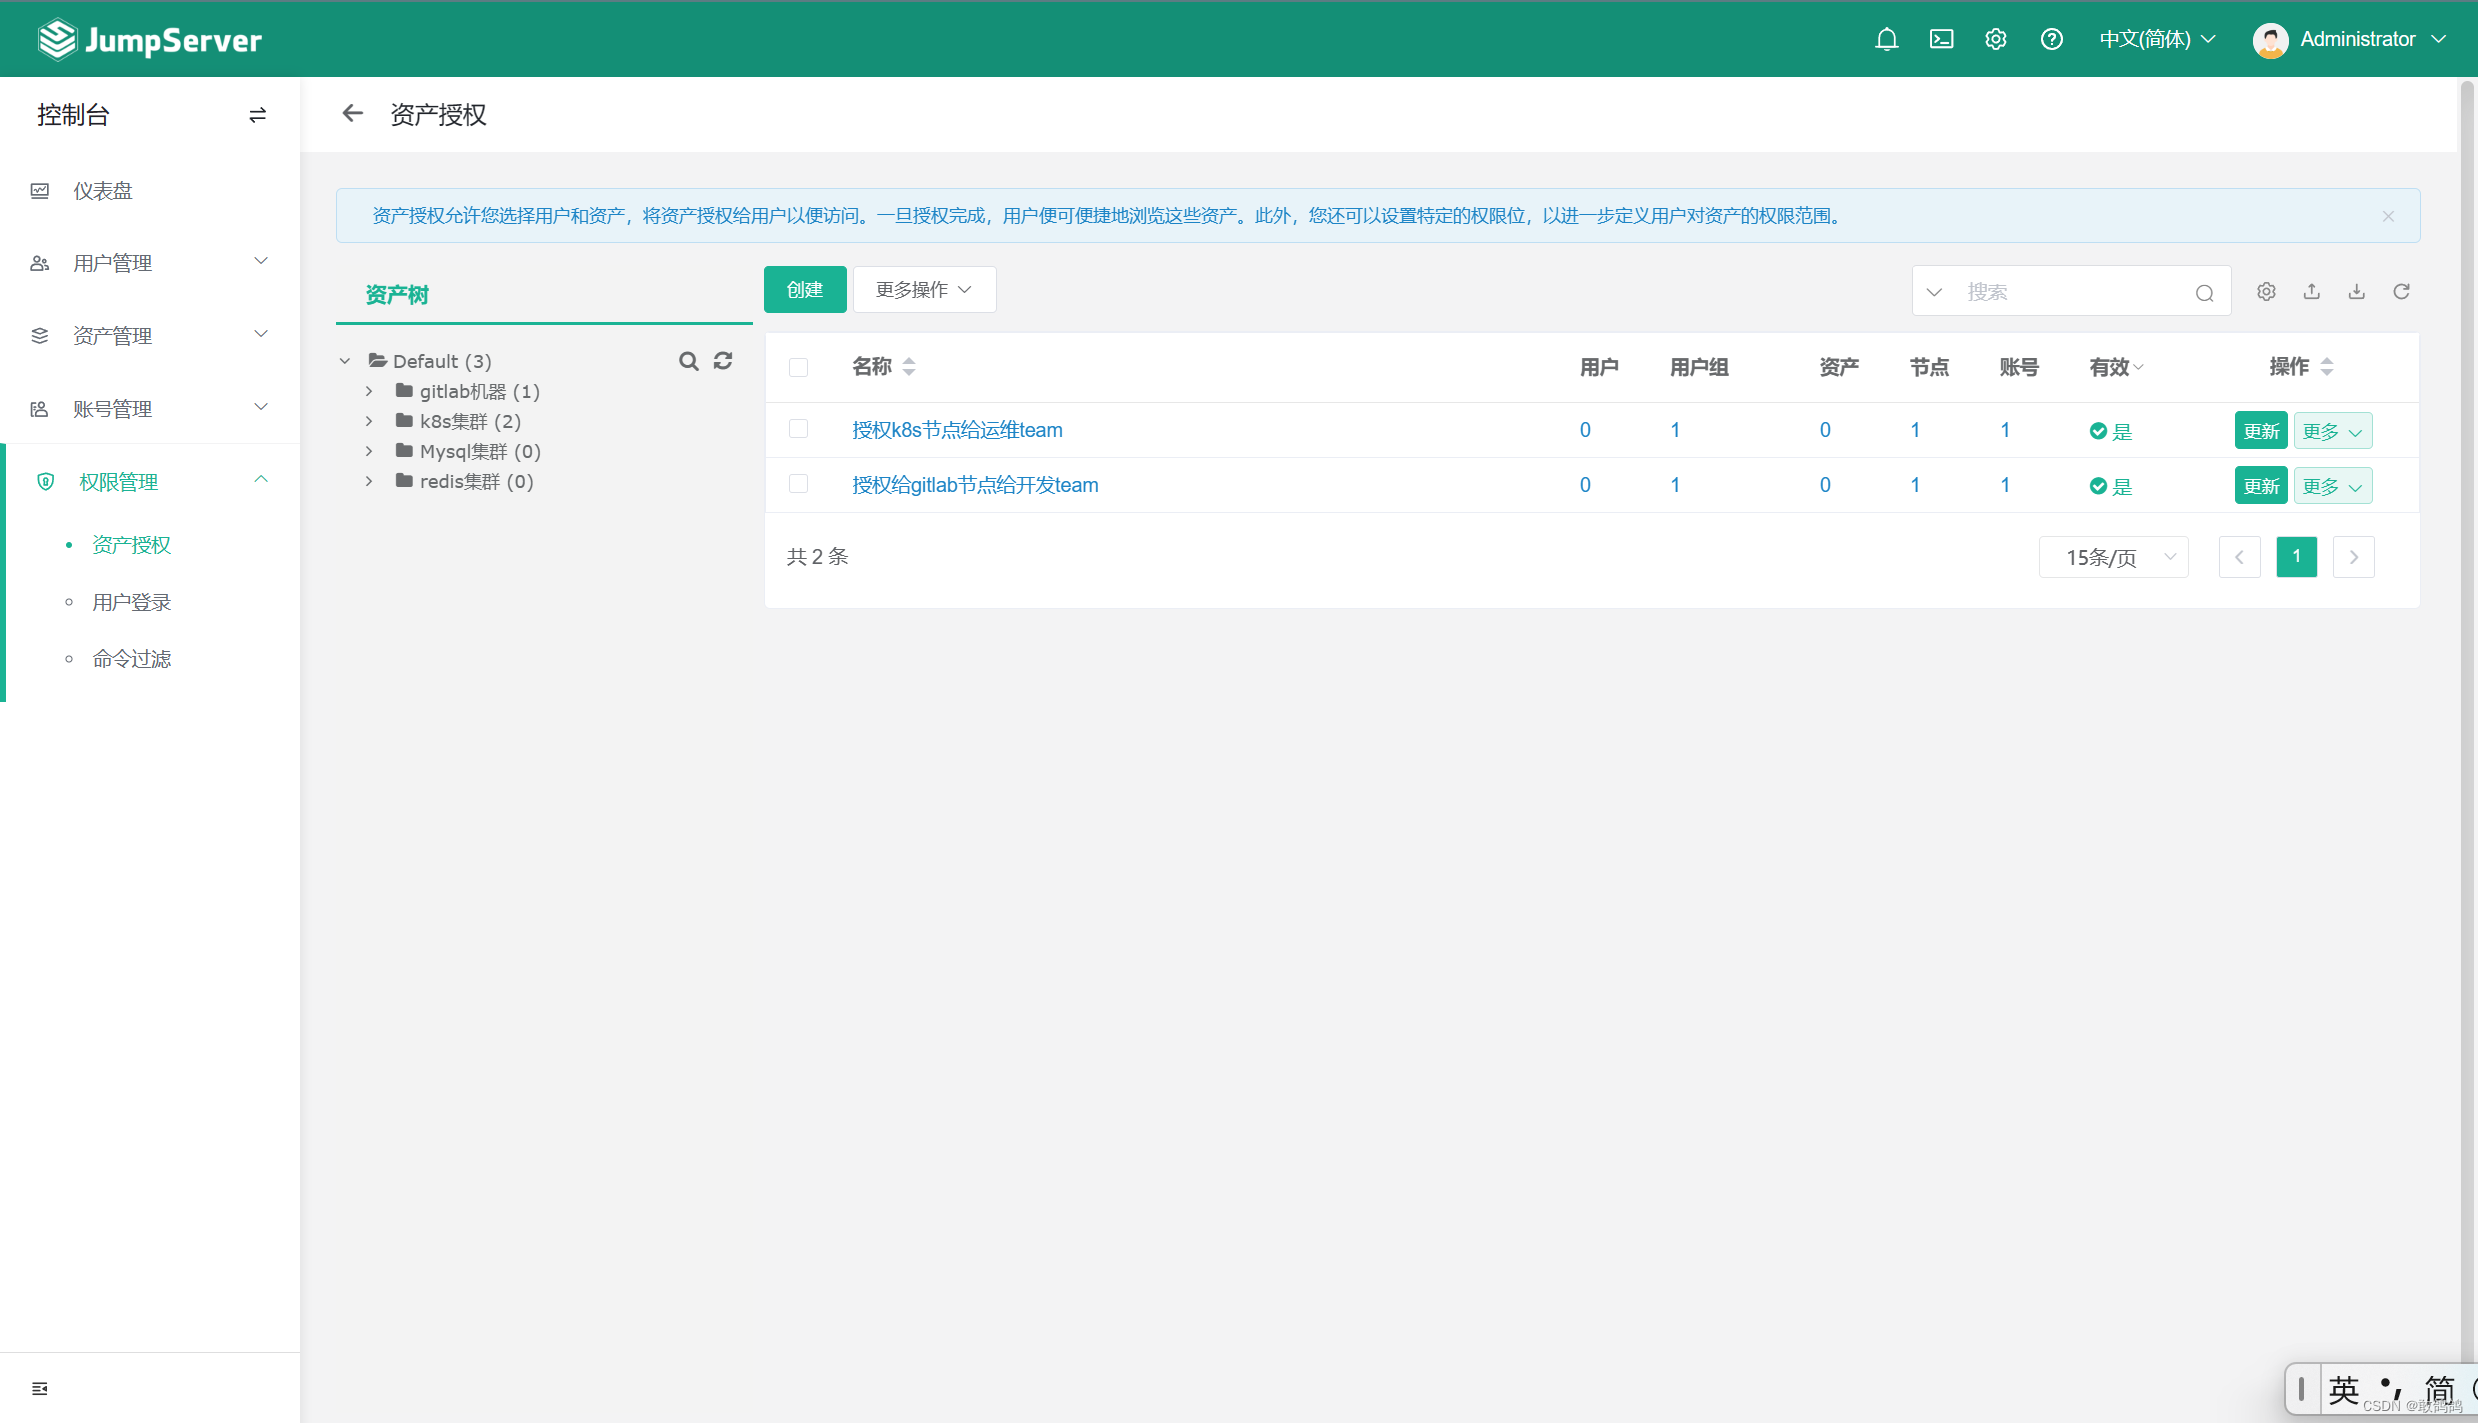
Task: Click the help question mark icon
Action: pos(2051,39)
